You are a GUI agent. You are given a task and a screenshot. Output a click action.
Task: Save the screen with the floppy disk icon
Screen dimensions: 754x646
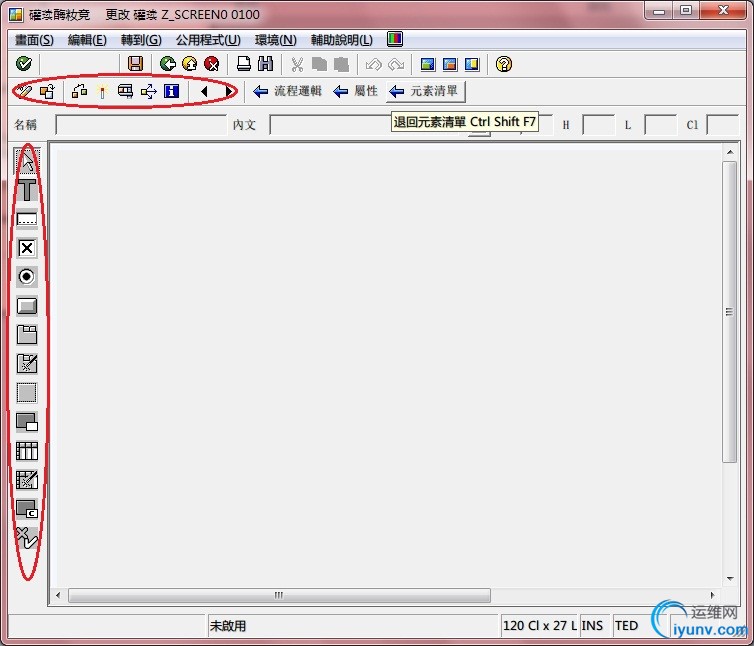point(135,63)
